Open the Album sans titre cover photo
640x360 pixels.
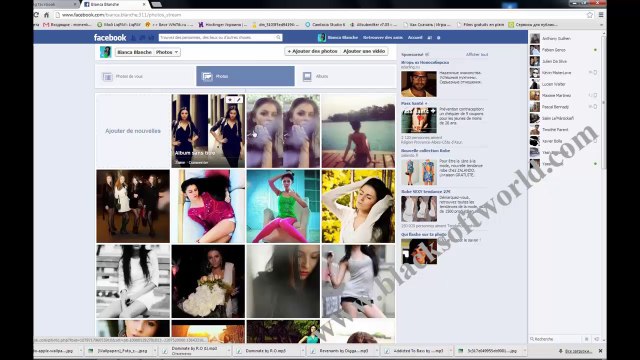click(x=208, y=131)
